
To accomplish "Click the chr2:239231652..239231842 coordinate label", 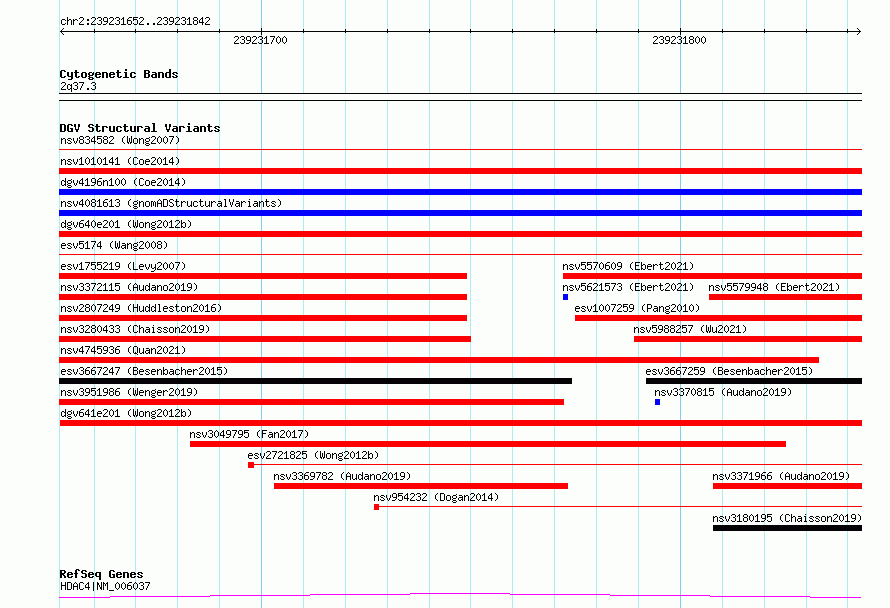I will (135, 21).
